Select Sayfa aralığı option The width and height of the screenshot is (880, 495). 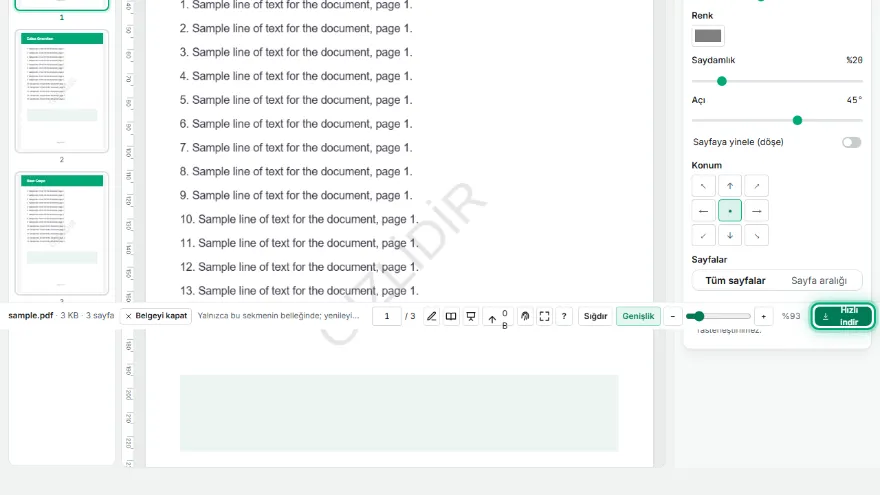click(819, 281)
